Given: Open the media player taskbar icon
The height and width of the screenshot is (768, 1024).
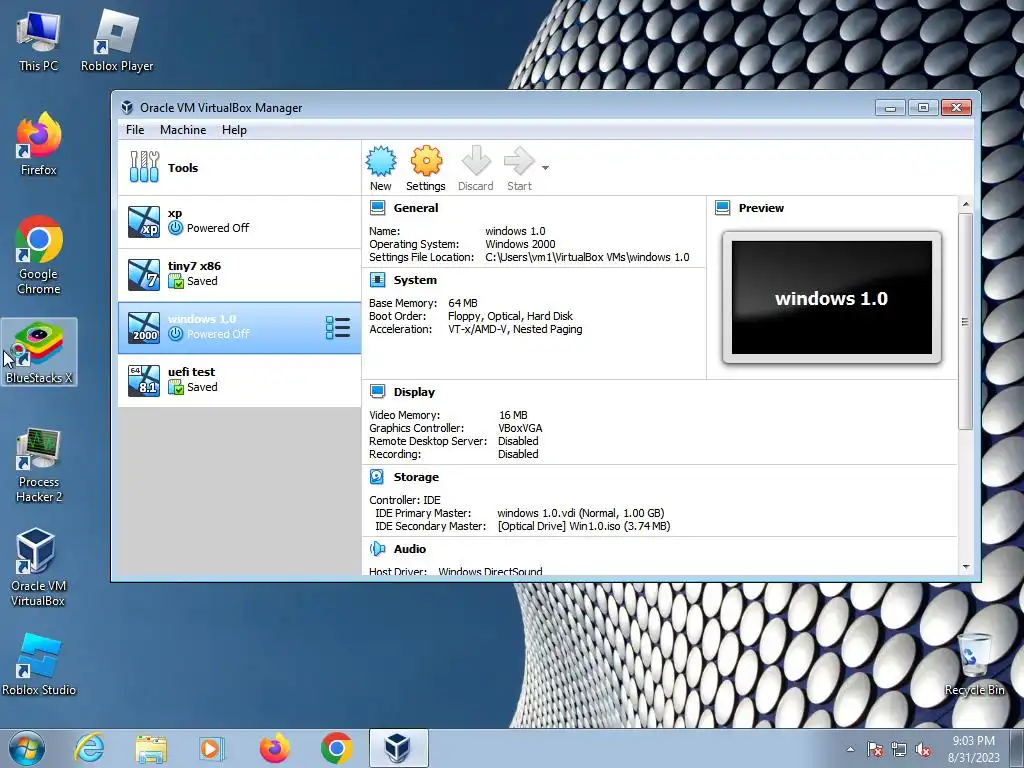Looking at the screenshot, I should [212, 748].
